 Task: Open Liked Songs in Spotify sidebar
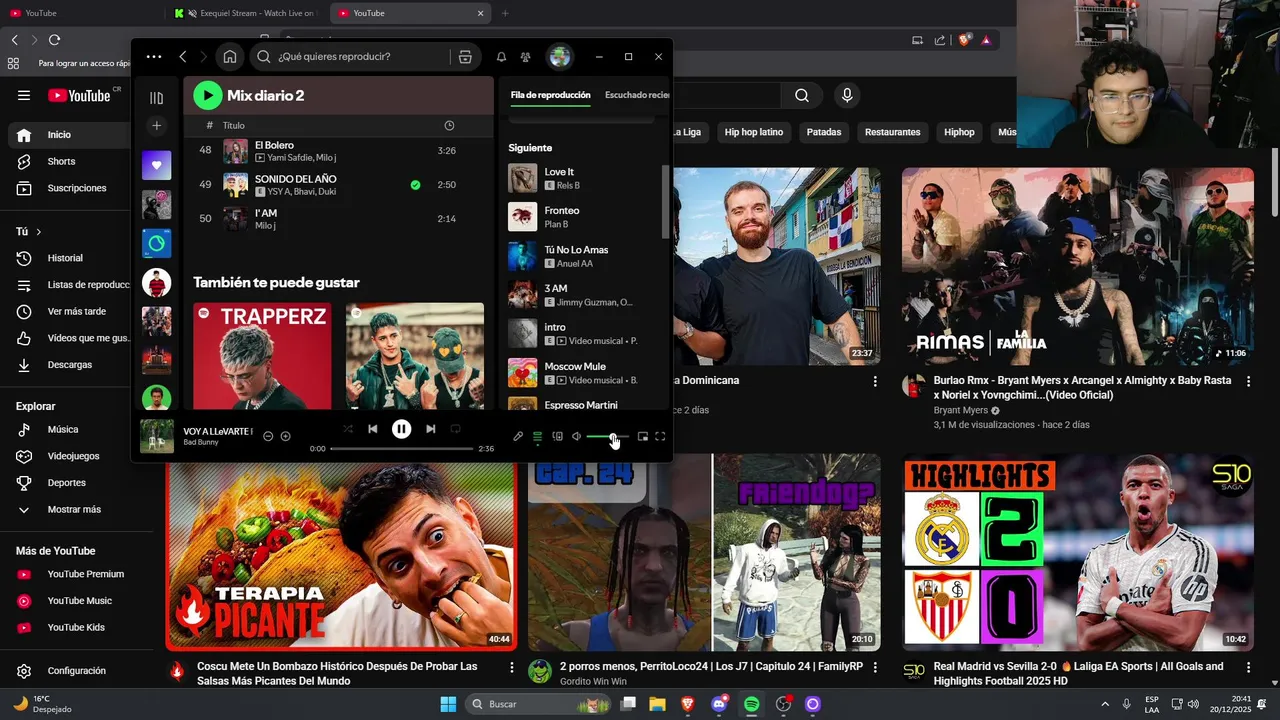[156, 165]
